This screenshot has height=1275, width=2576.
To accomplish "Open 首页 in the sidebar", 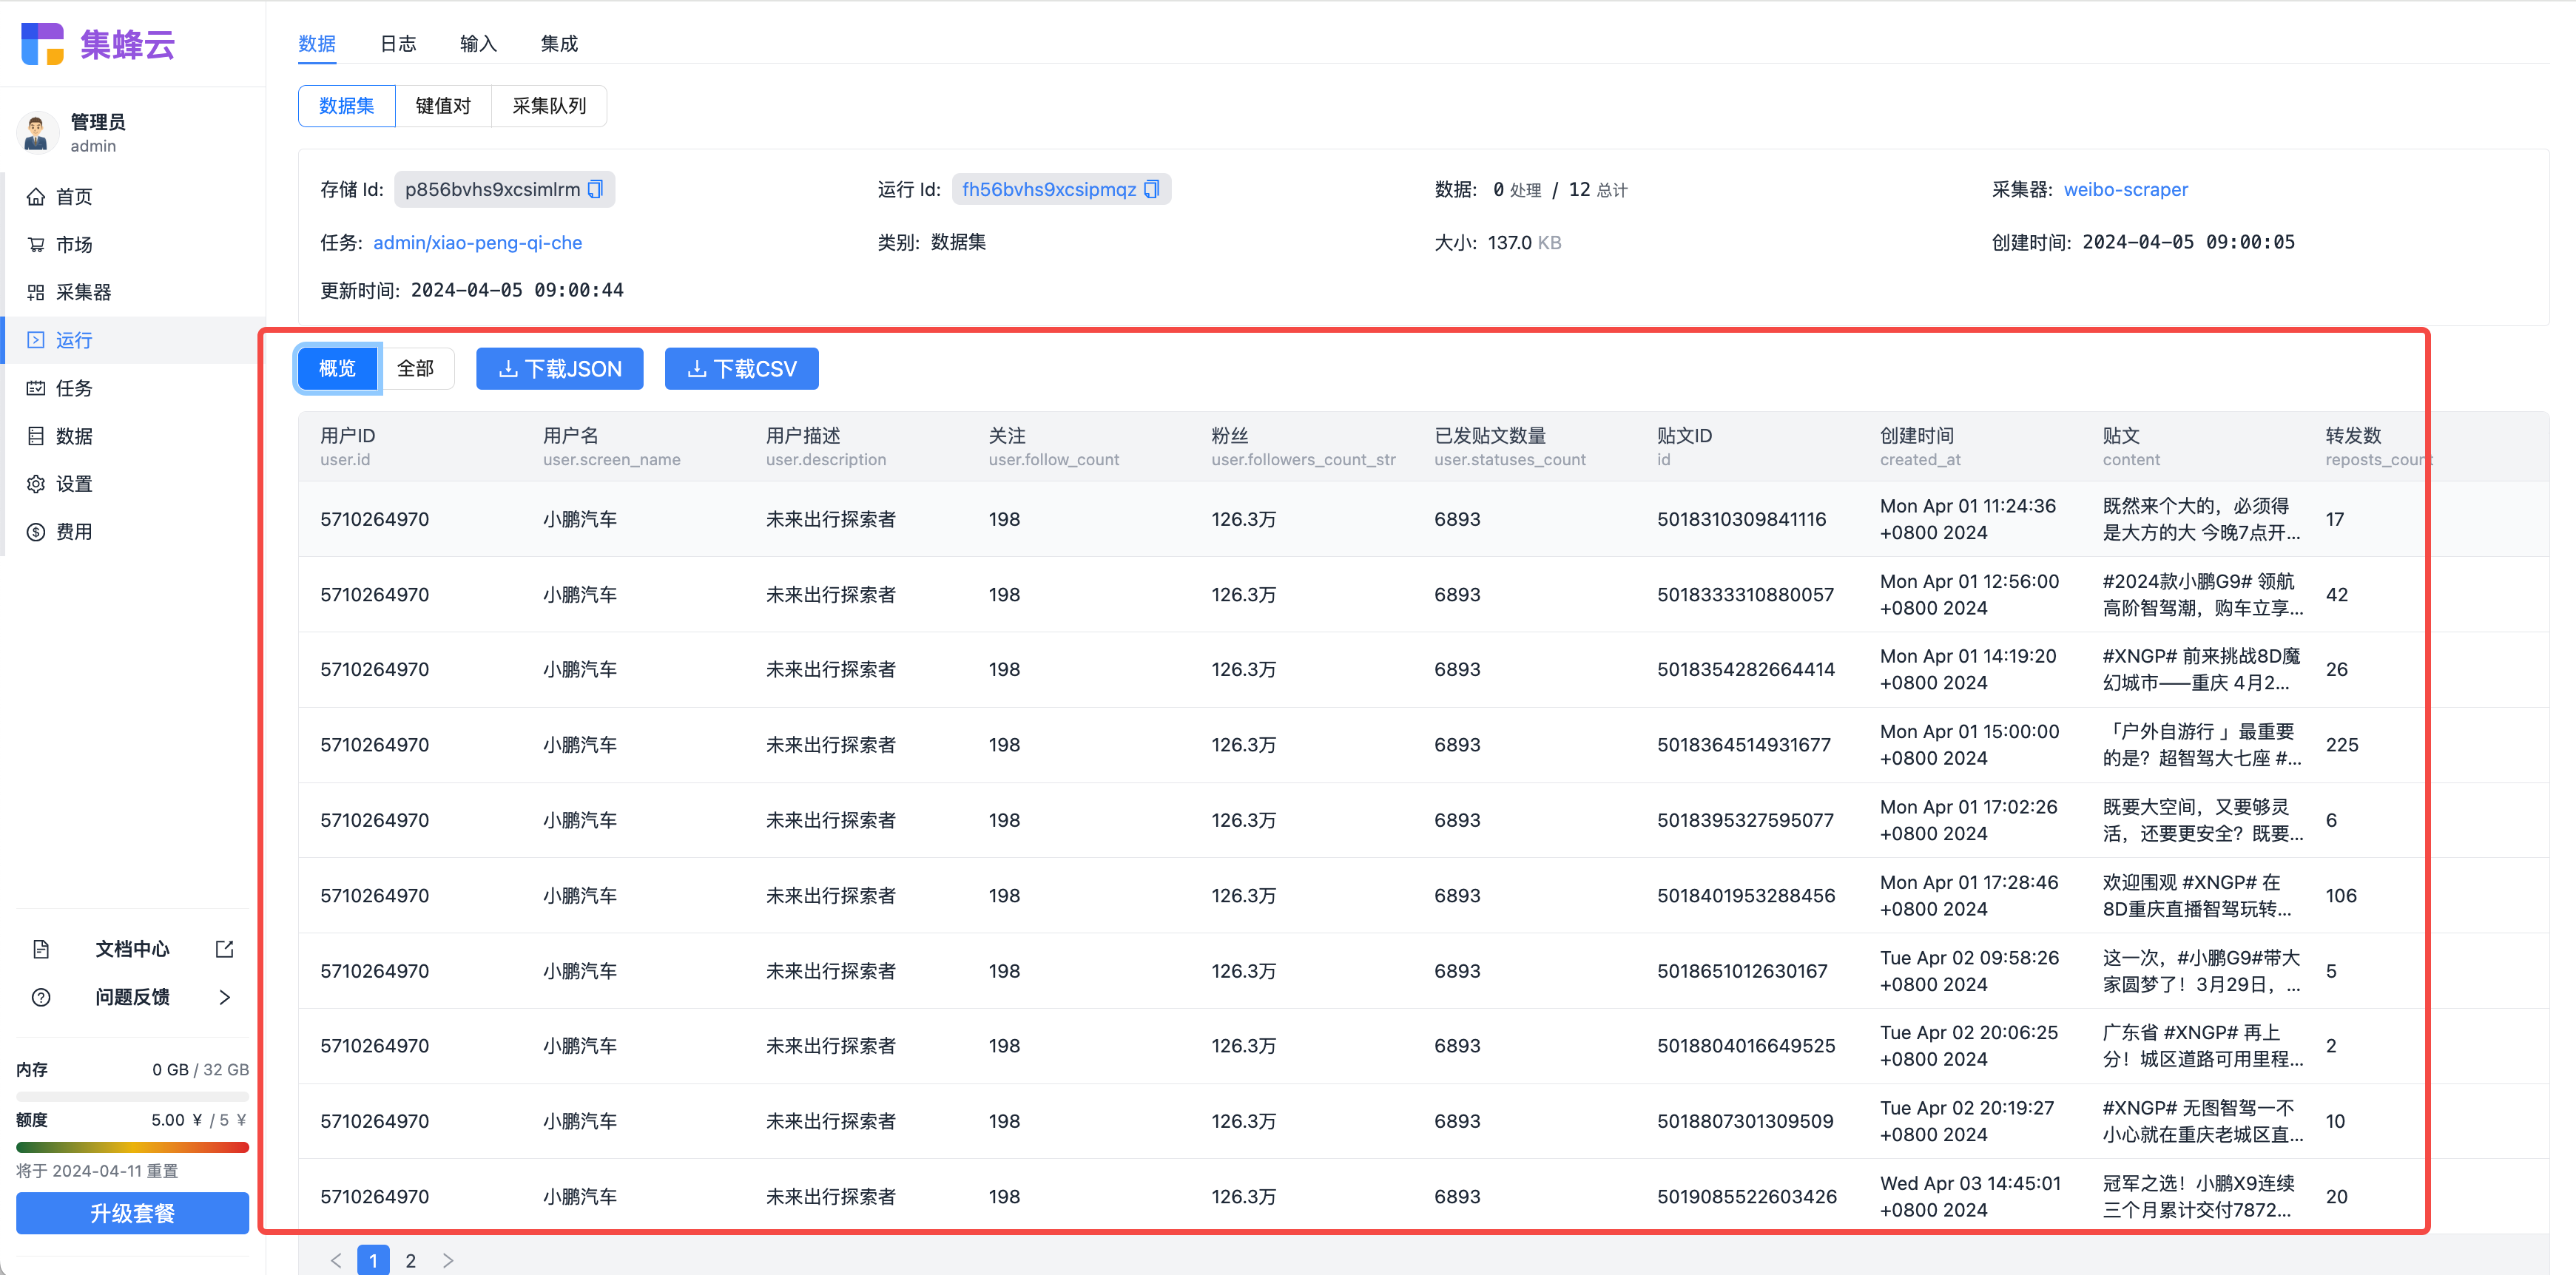I will tap(134, 197).
